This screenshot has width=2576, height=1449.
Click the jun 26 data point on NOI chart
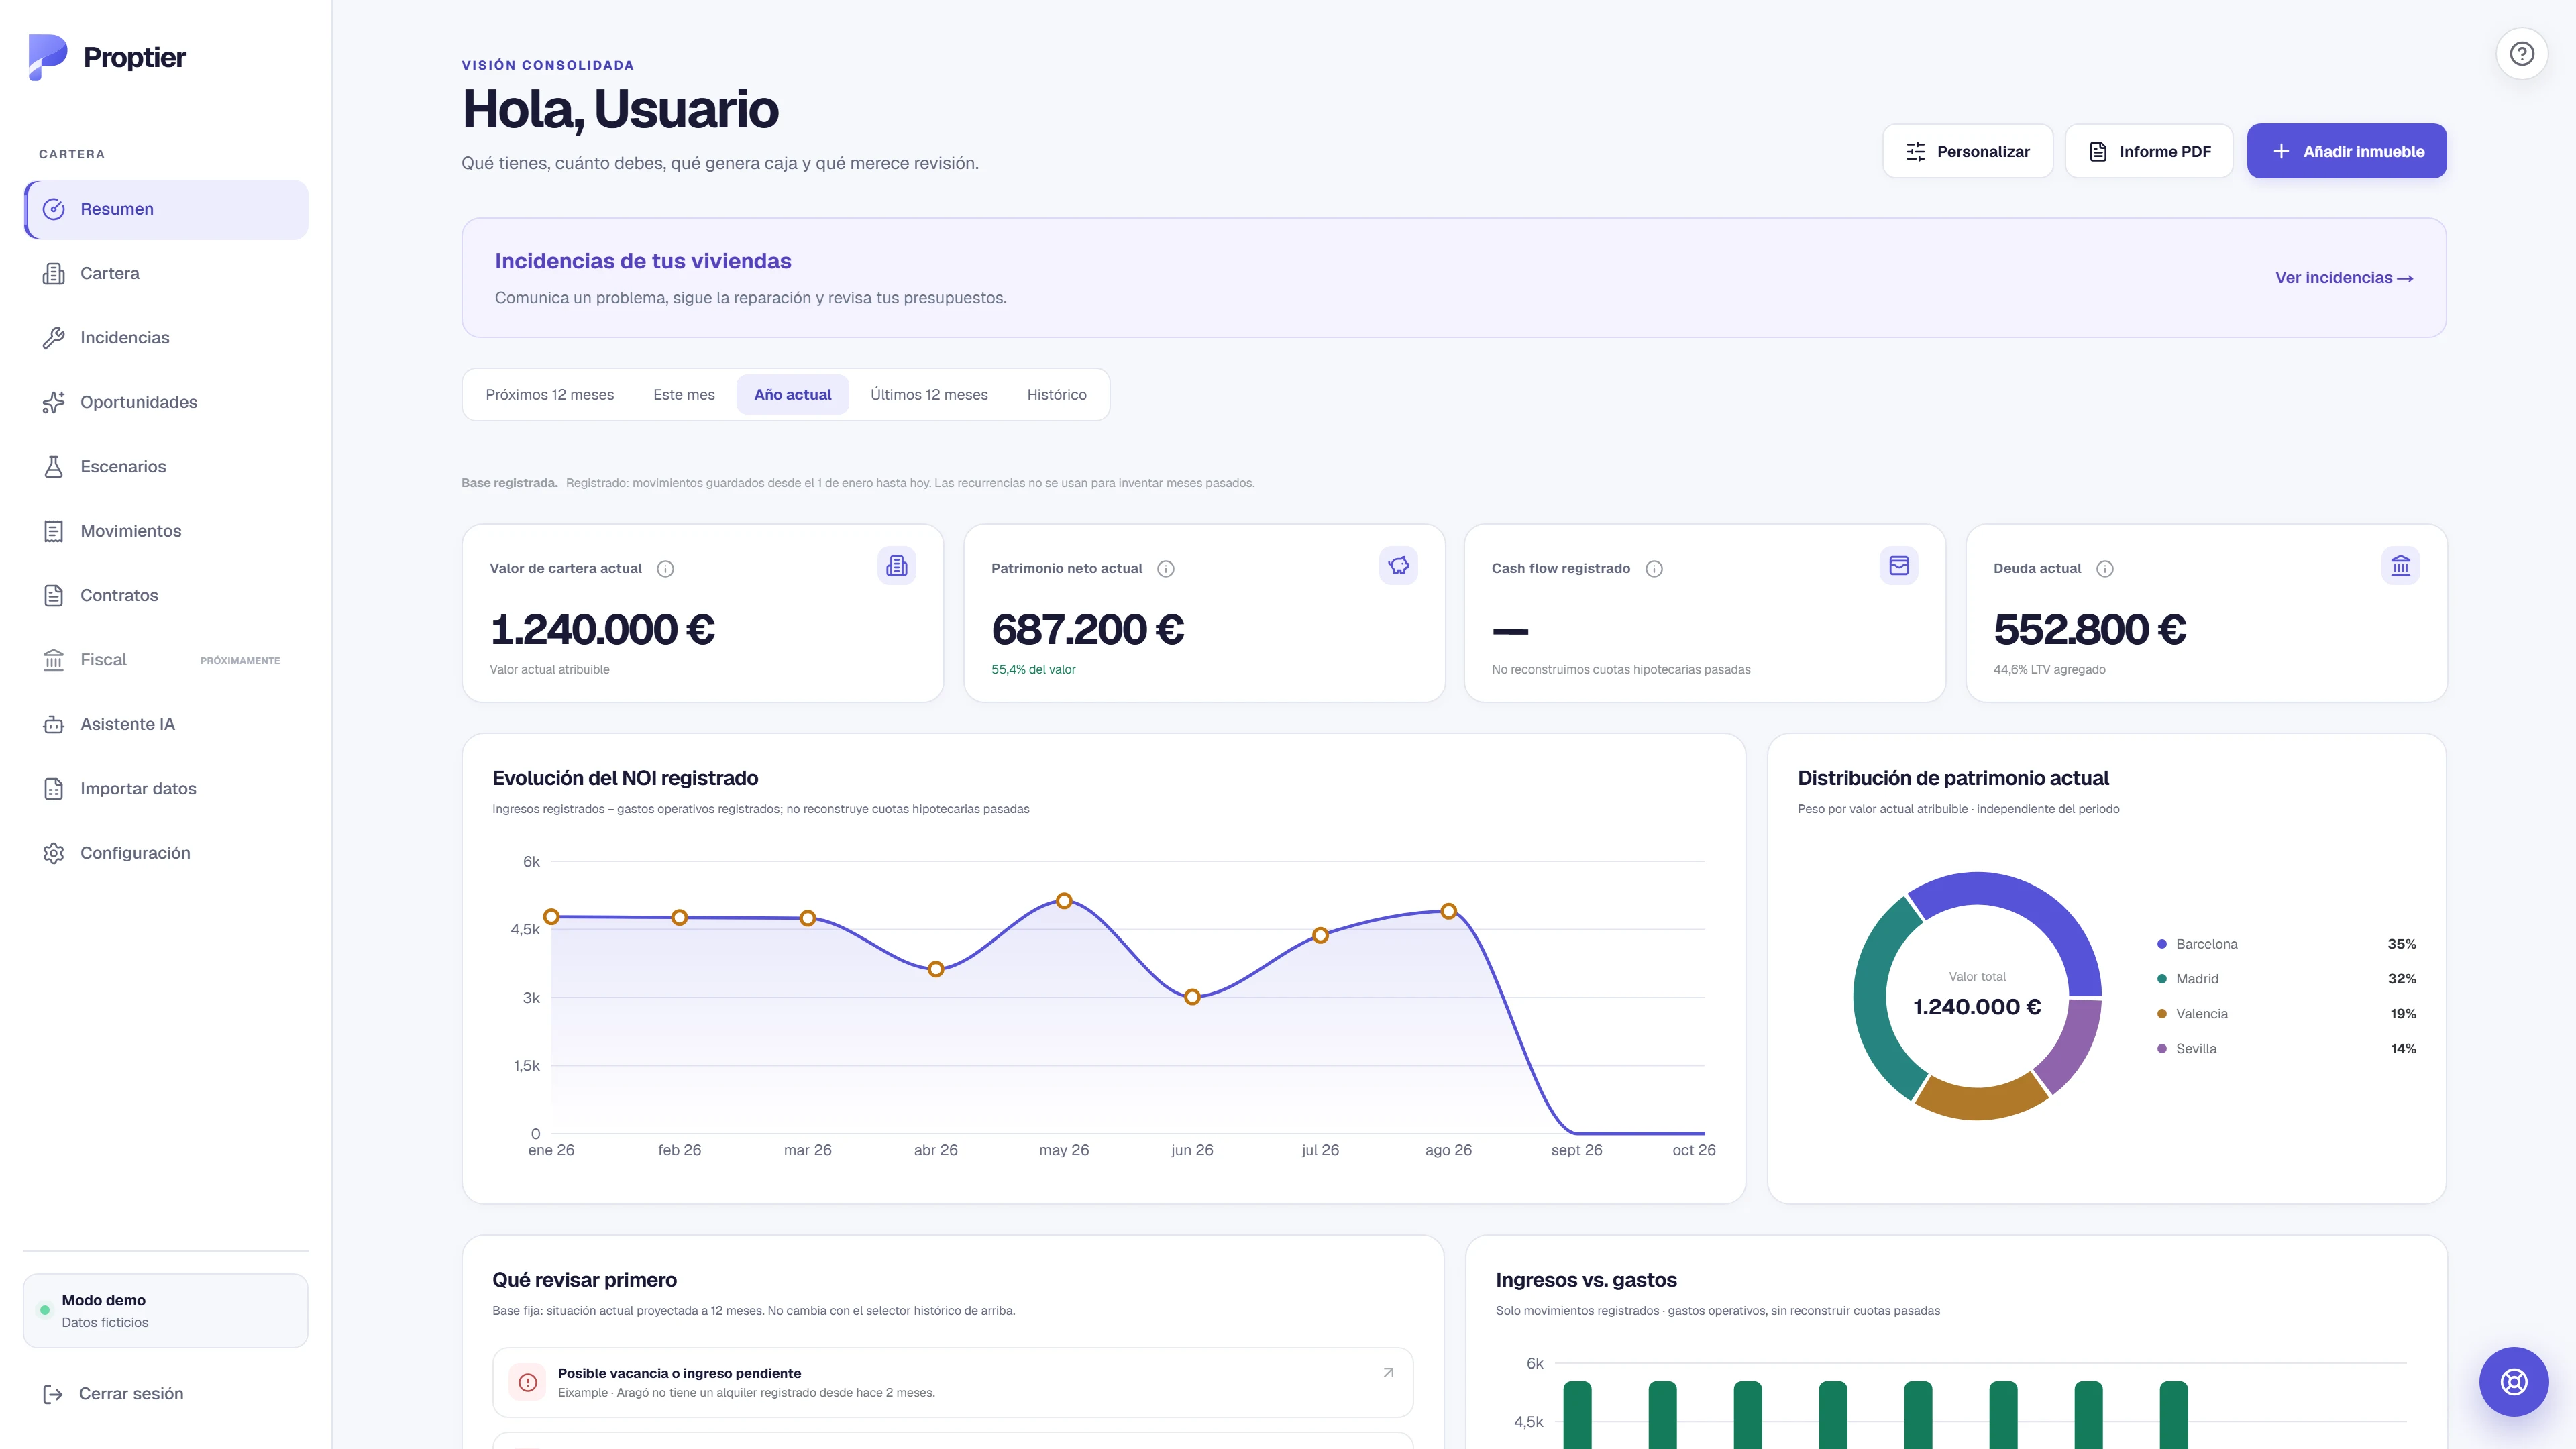coord(1192,997)
